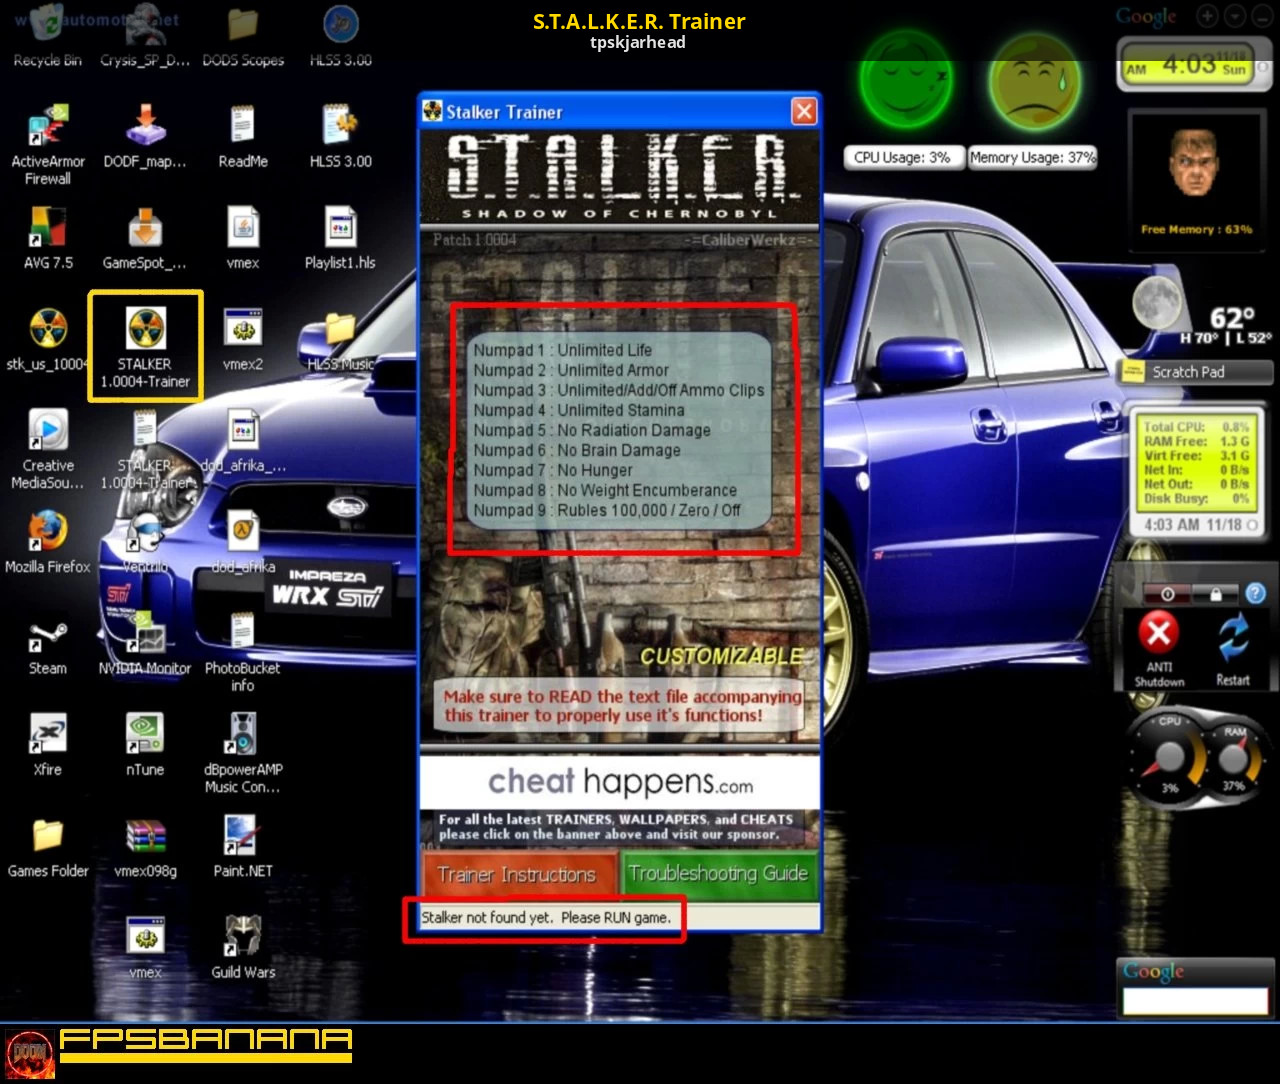Image resolution: width=1280 pixels, height=1084 pixels.
Task: Click the Troubleshooting Guide button
Action: click(x=718, y=874)
